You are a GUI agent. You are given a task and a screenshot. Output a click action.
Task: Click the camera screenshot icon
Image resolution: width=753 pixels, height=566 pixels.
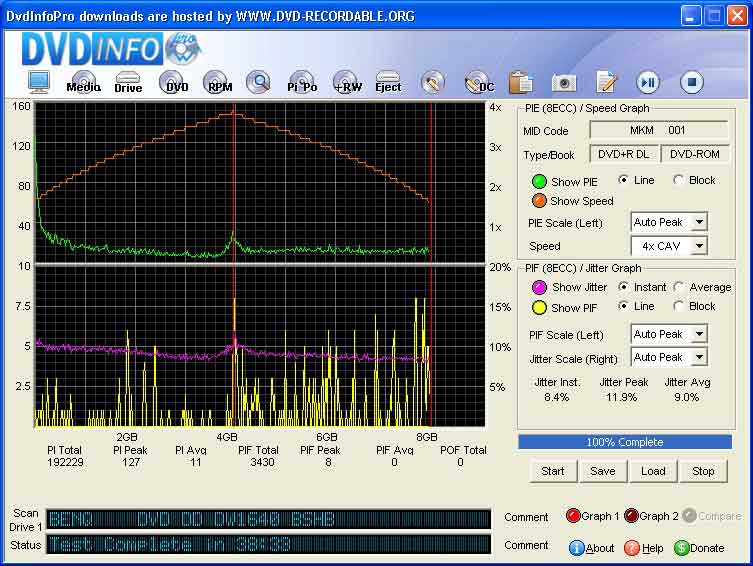(564, 83)
